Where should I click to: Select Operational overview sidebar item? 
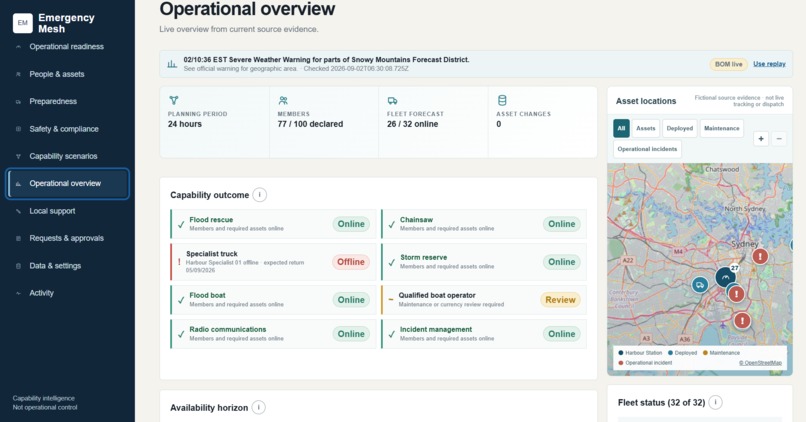tap(67, 184)
